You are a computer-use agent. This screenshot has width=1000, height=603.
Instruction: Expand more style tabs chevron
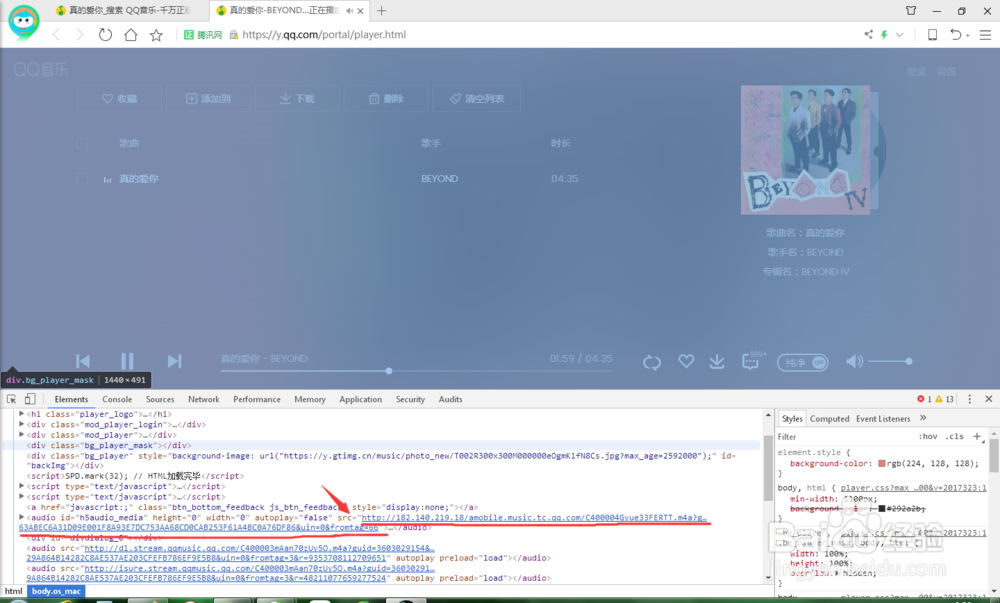[923, 418]
